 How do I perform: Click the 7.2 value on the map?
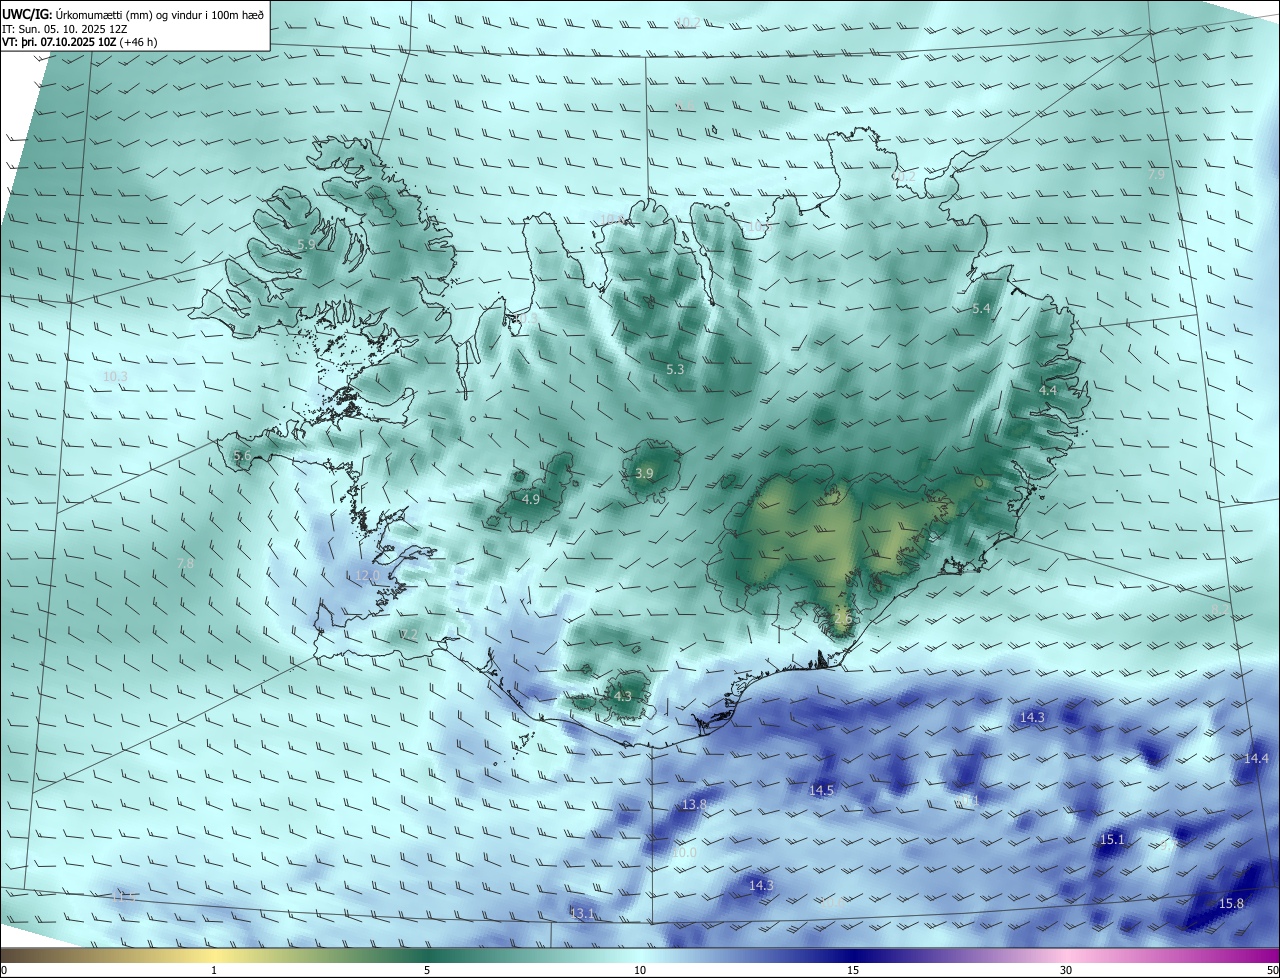pyautogui.click(x=408, y=634)
